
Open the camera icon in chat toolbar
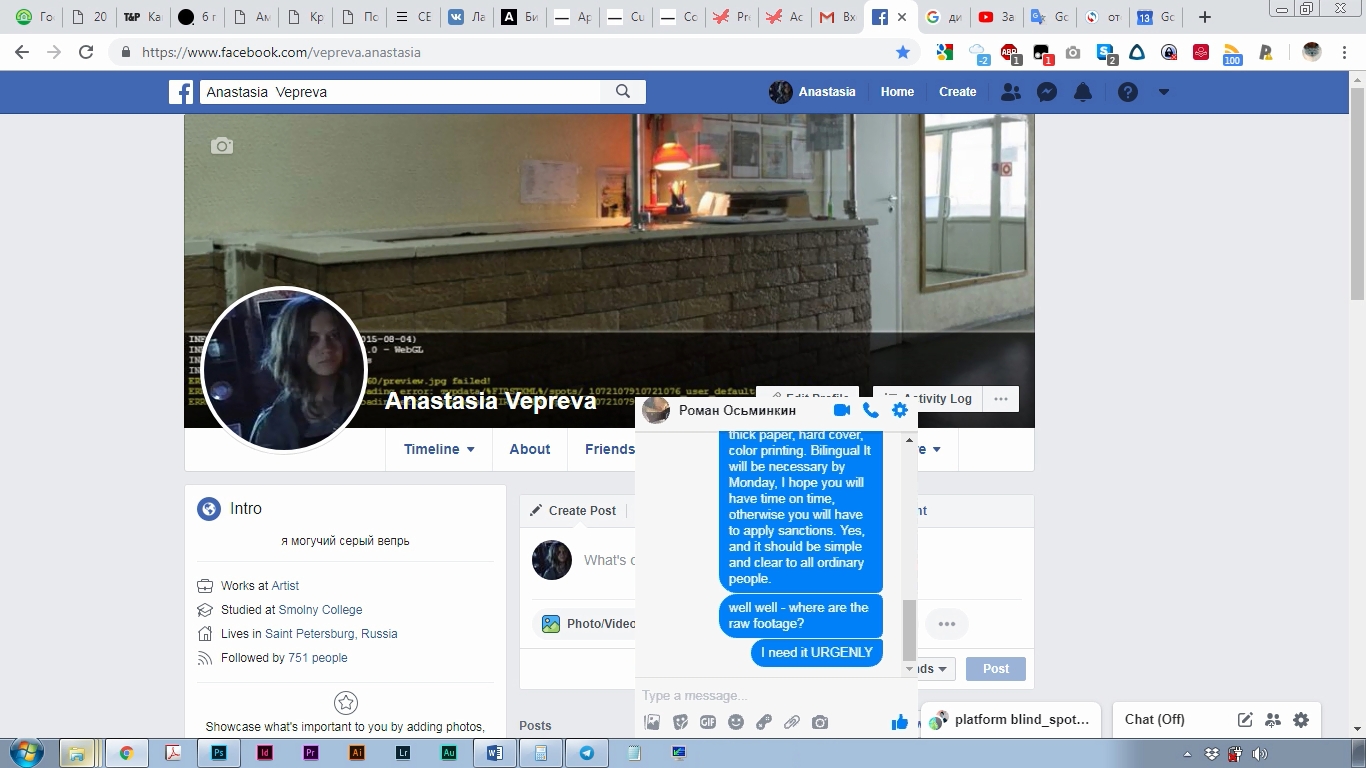pos(820,722)
